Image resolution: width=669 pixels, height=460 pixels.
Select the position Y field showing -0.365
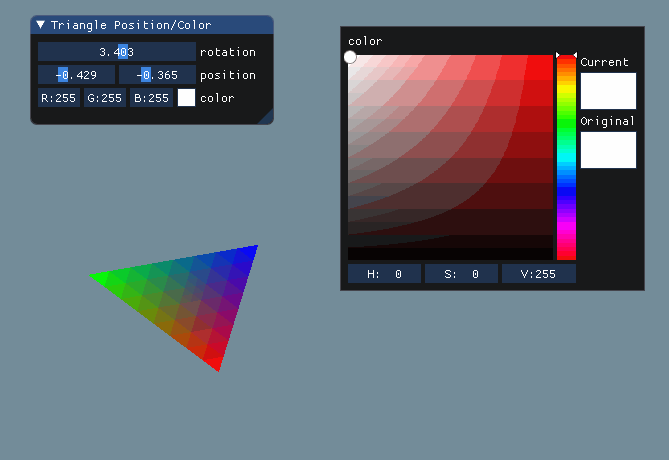click(157, 75)
